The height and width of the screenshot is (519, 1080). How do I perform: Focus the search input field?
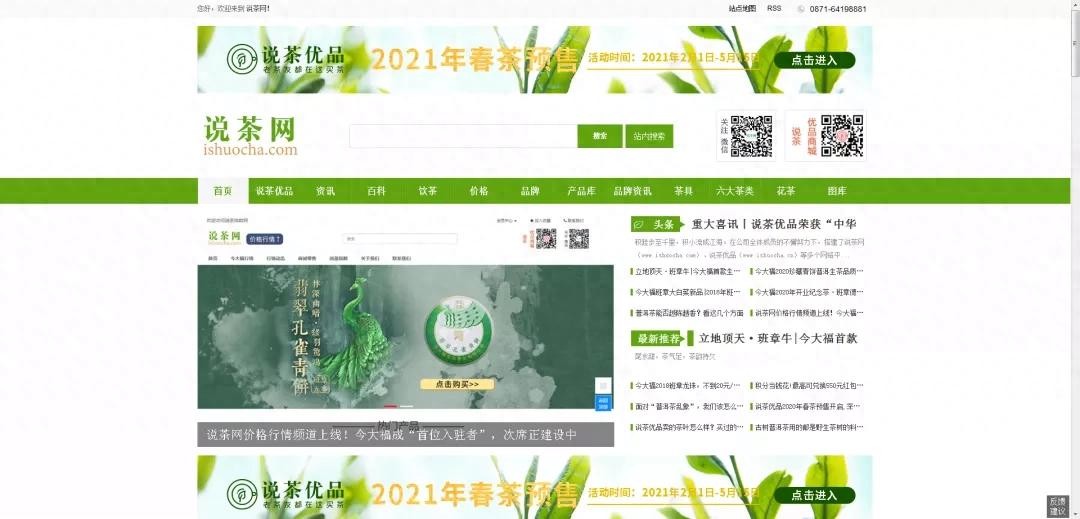click(462, 136)
